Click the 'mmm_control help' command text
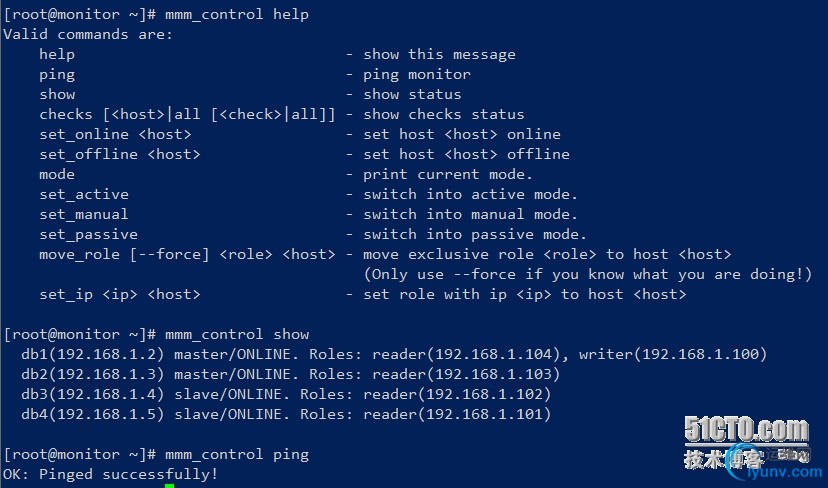The width and height of the screenshot is (828, 488). coord(237,14)
